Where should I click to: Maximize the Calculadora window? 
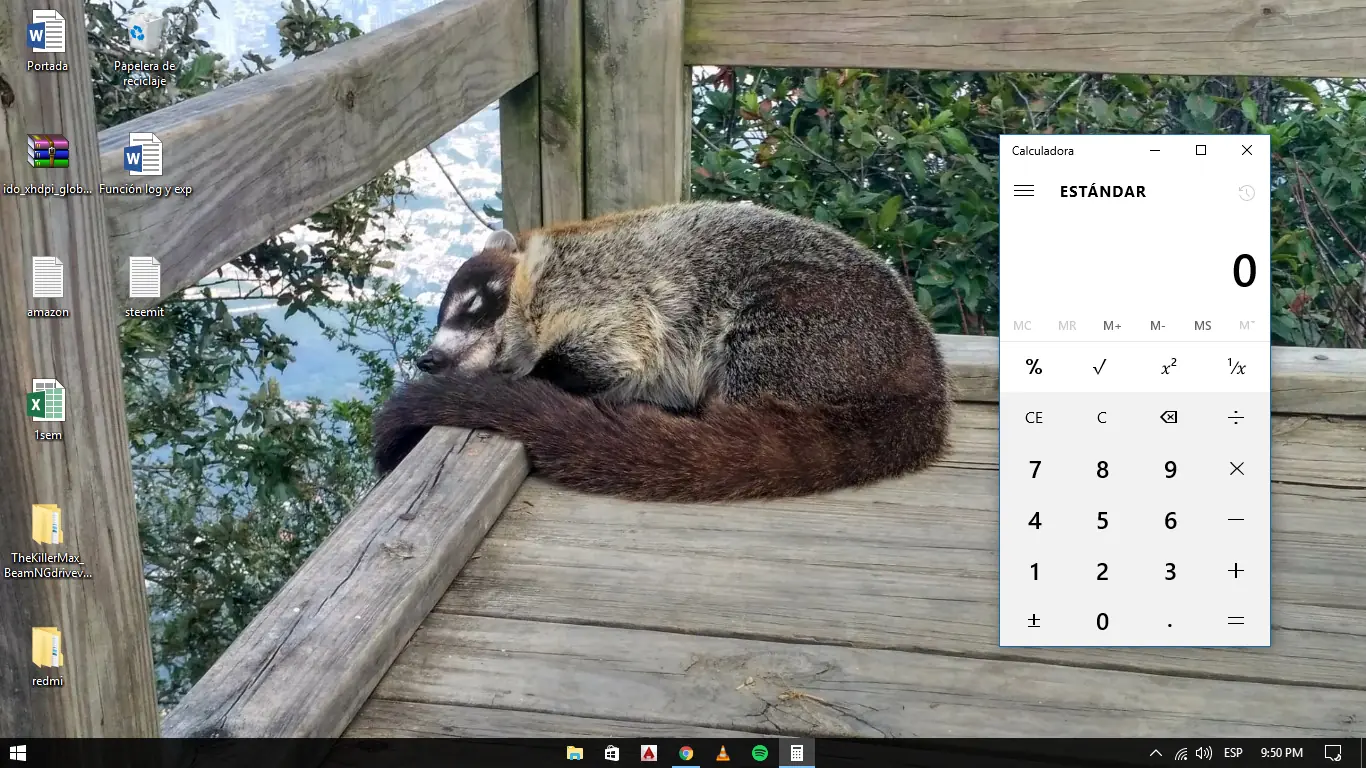point(1201,151)
